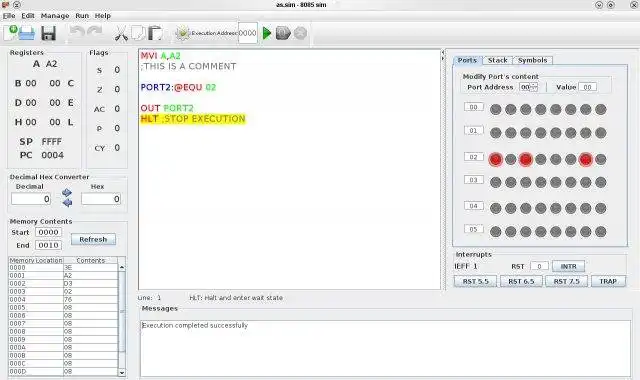640x380 pixels.
Task: Click the Refresh memory button
Action: (x=93, y=239)
